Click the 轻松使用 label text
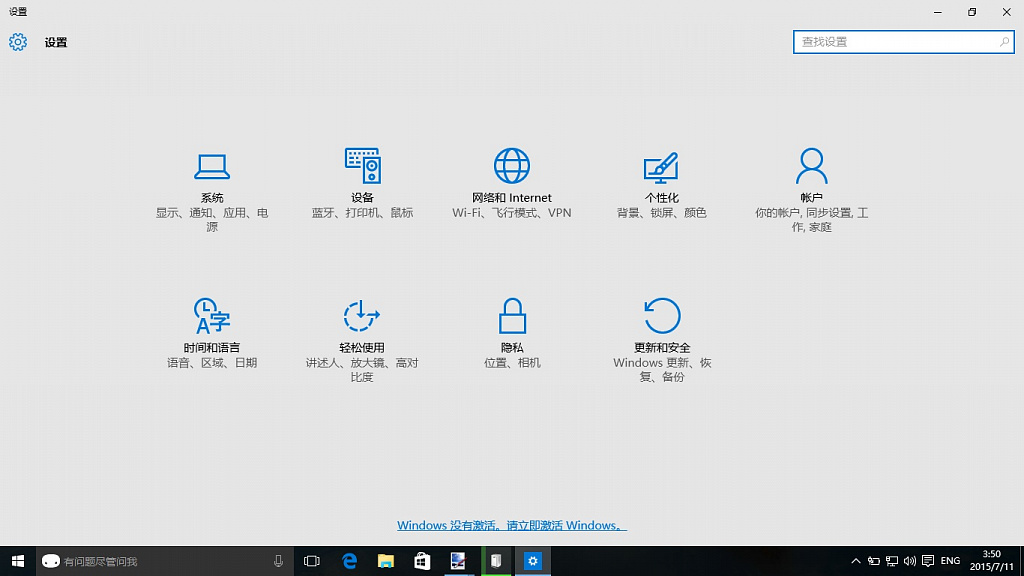The image size is (1024, 576). point(362,347)
